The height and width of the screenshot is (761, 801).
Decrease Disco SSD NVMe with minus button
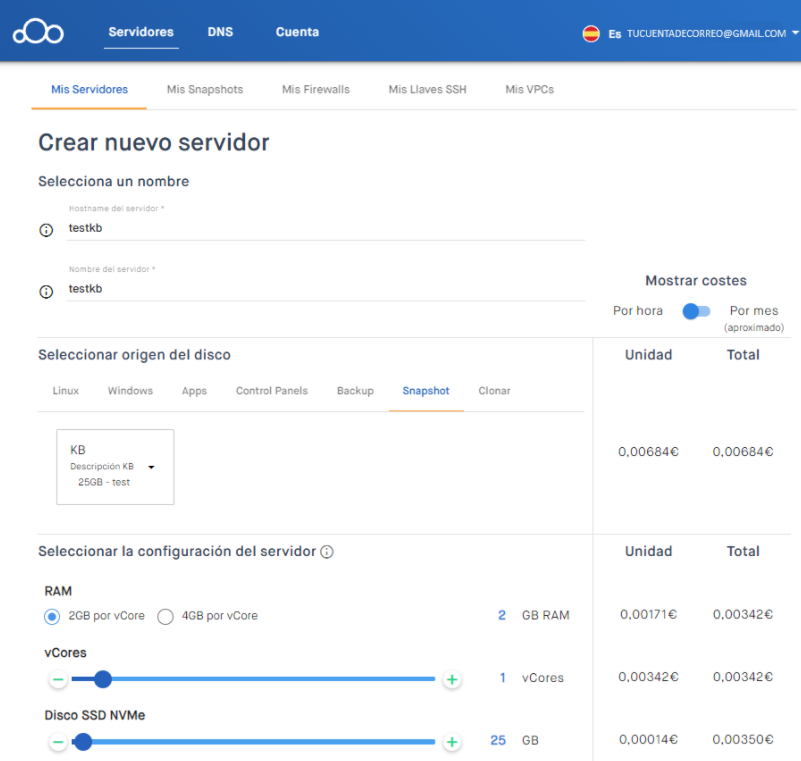58,742
